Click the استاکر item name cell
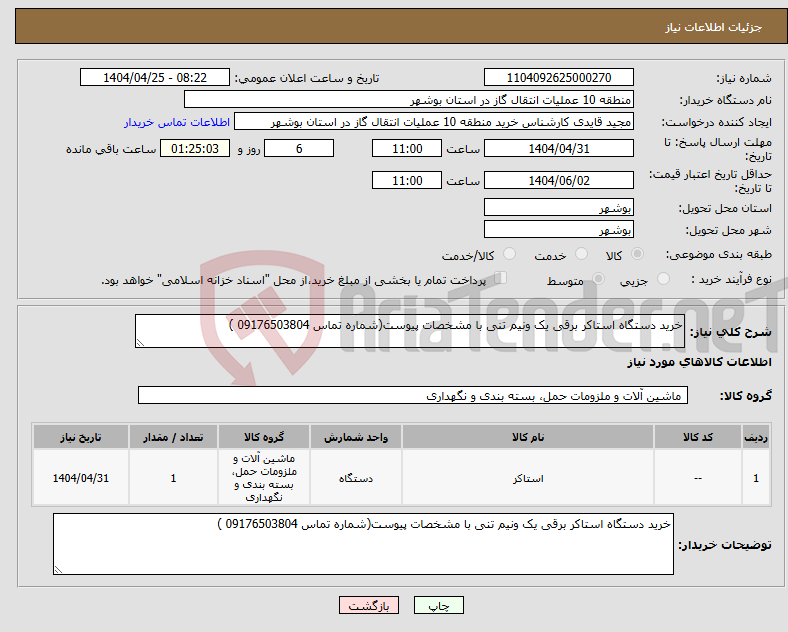The width and height of the screenshot is (788, 632). coord(528,477)
